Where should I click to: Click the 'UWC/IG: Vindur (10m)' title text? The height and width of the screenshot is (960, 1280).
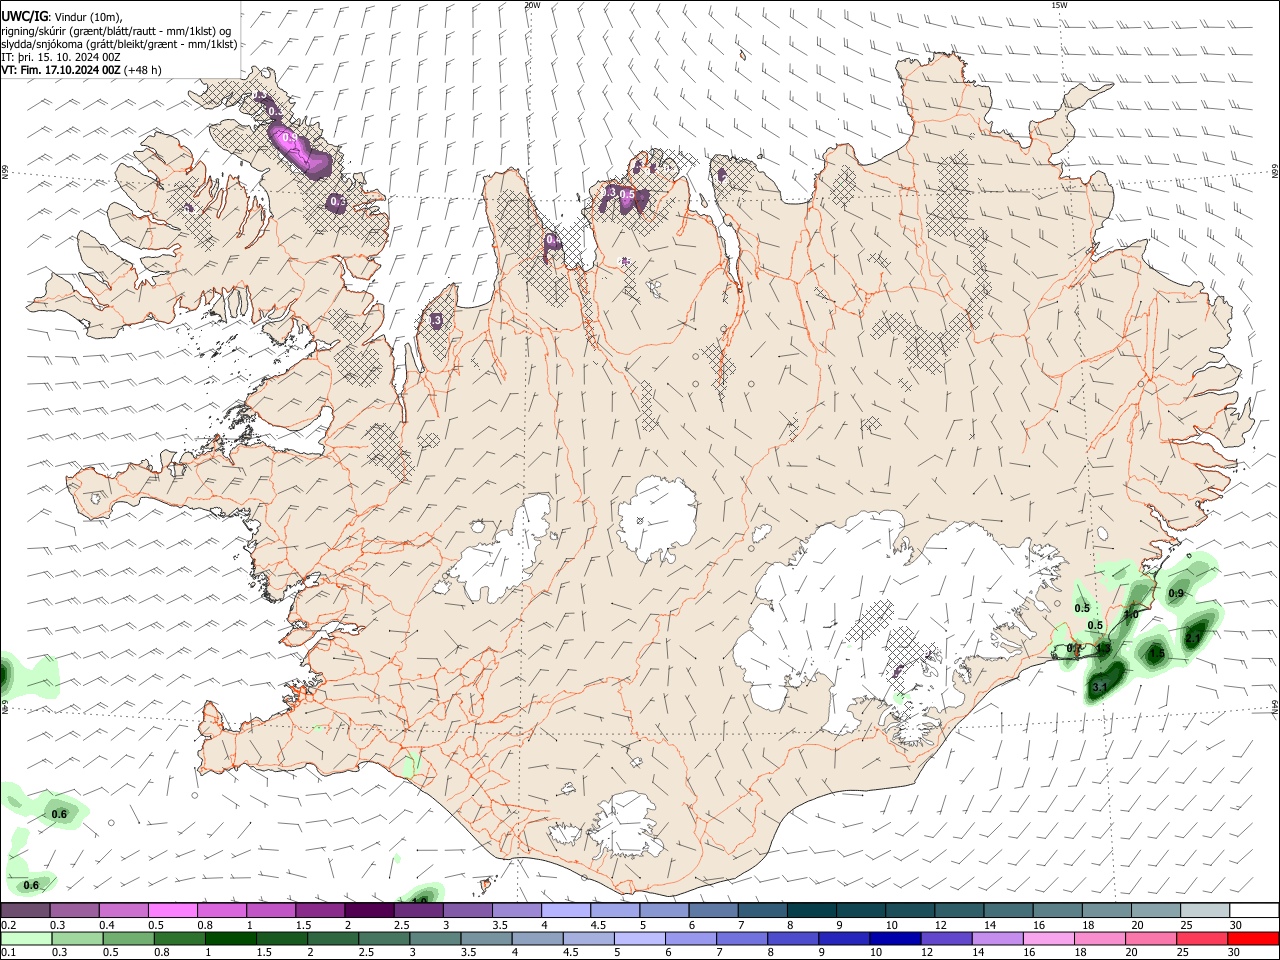tap(62, 16)
